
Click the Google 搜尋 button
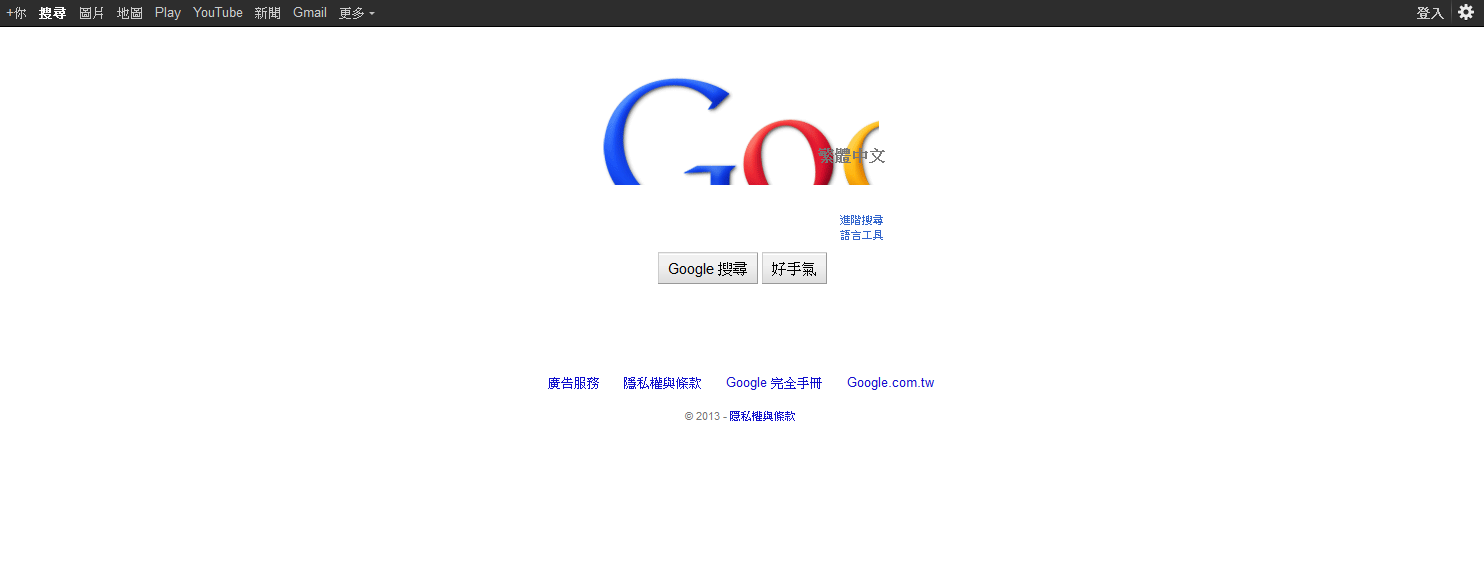708,268
